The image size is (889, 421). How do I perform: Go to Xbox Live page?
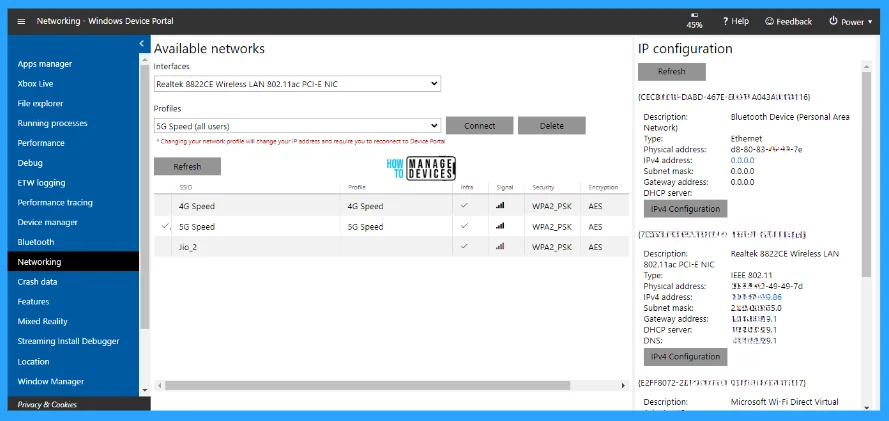click(35, 84)
